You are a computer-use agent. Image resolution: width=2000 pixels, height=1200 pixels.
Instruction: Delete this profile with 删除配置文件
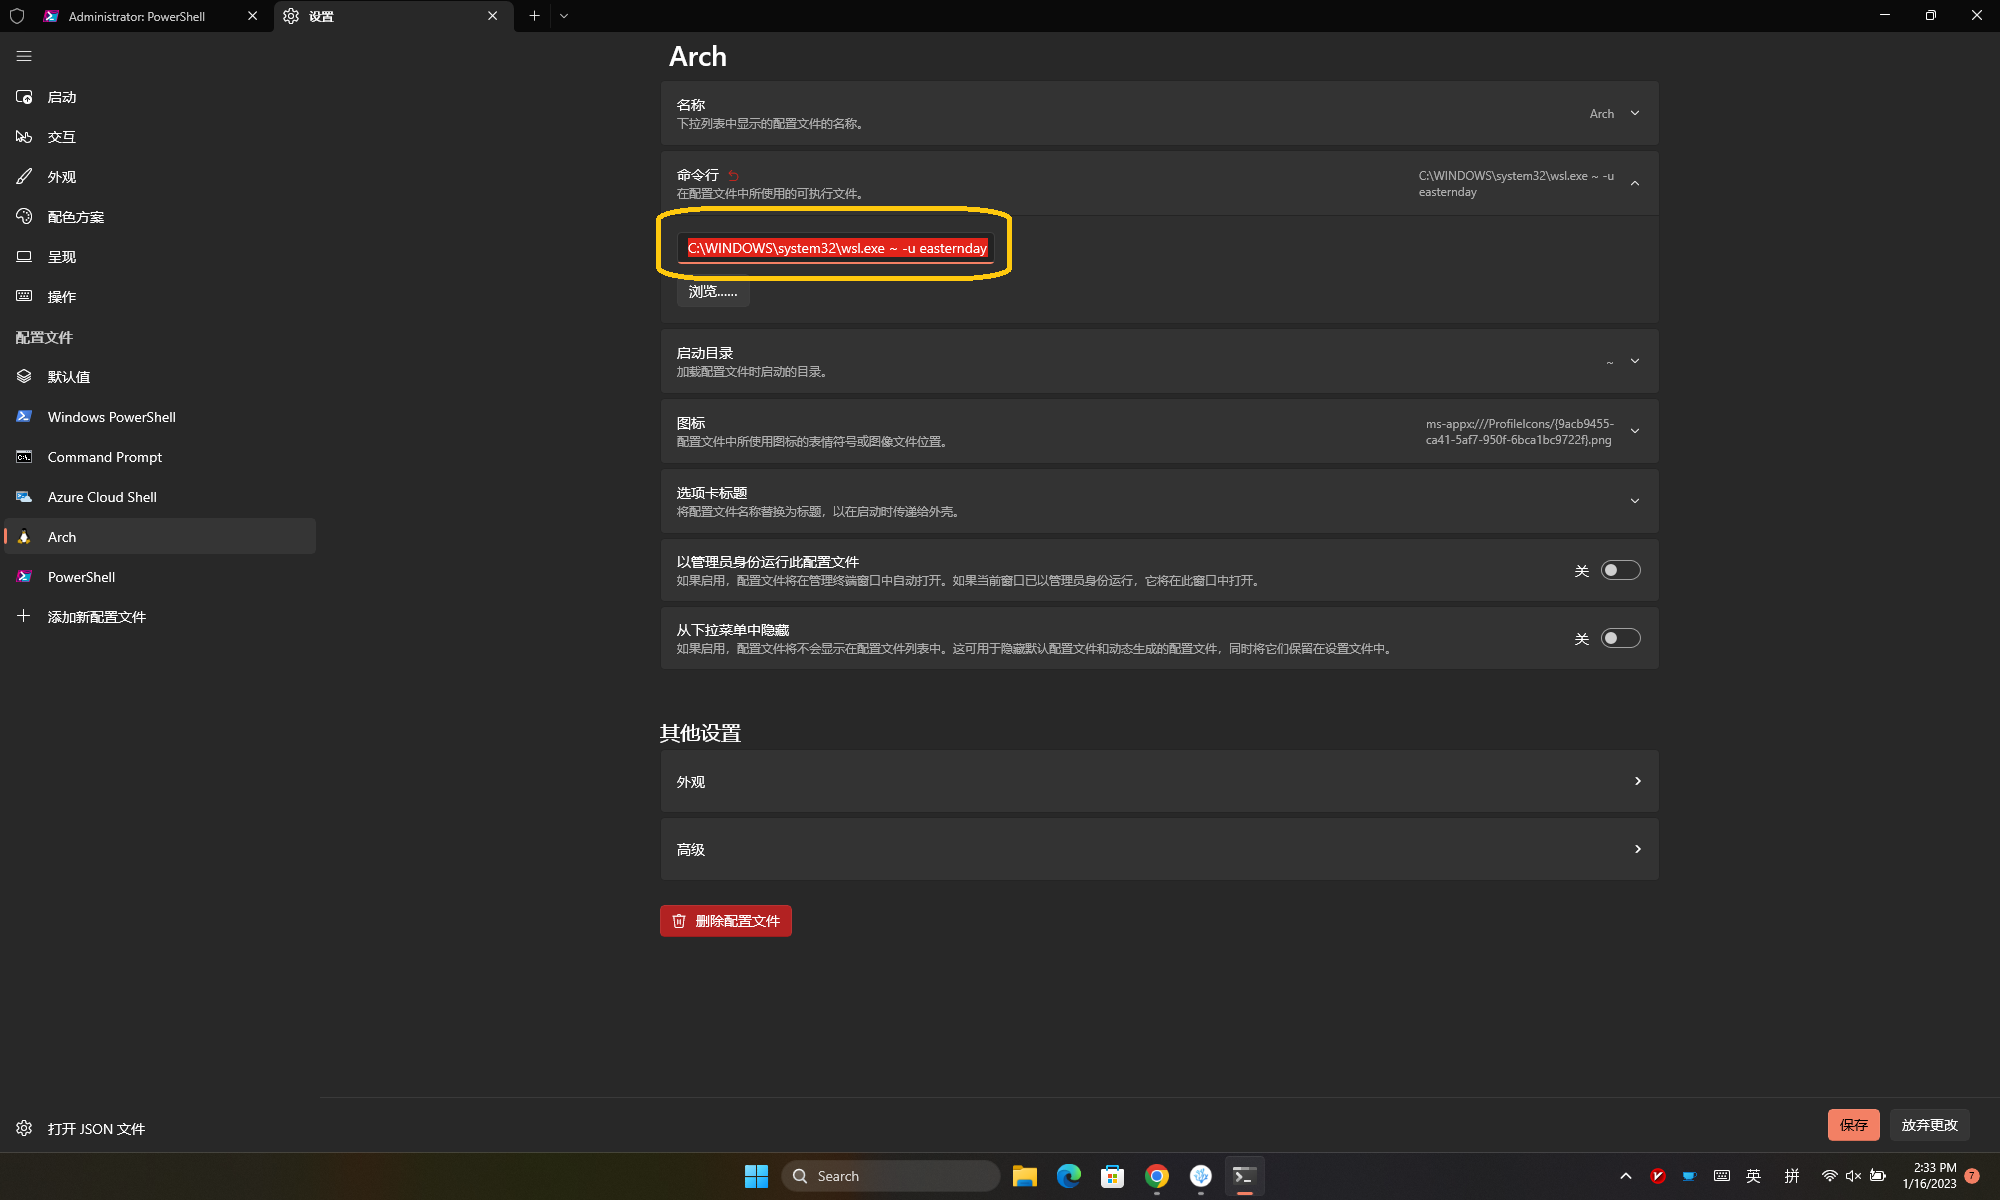[x=726, y=921]
